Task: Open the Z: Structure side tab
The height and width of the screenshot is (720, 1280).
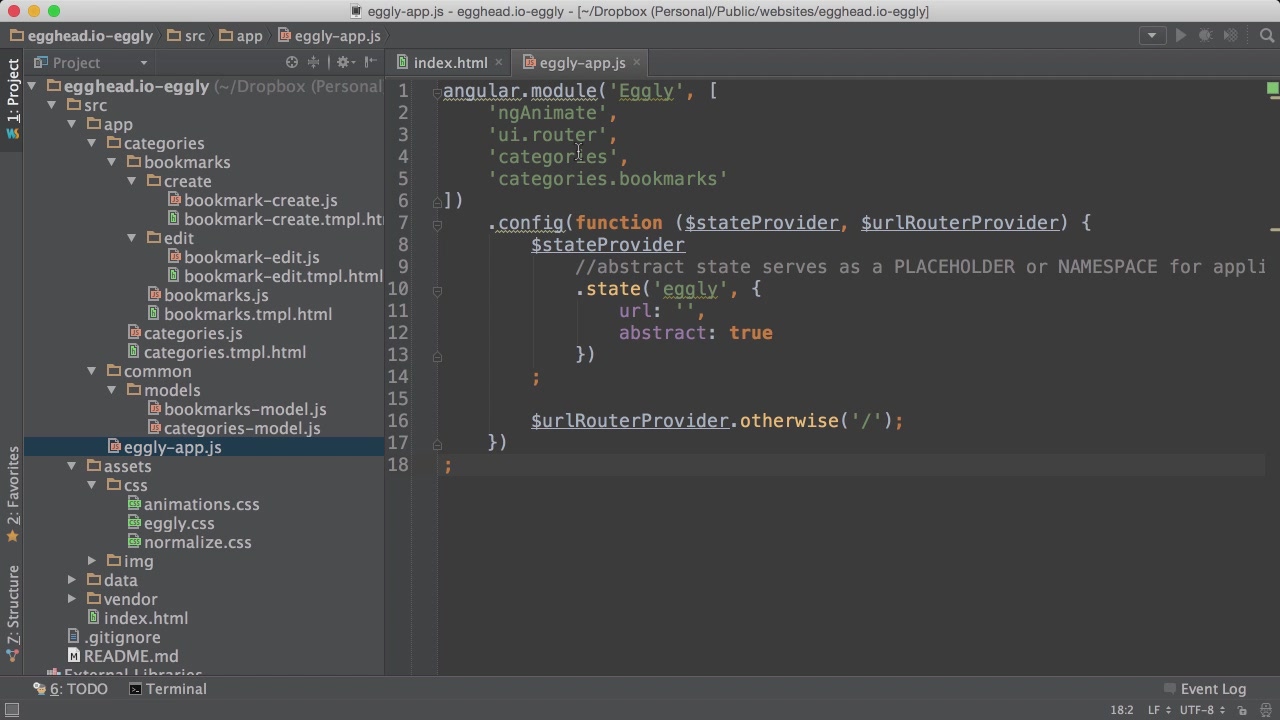Action: tap(13, 614)
